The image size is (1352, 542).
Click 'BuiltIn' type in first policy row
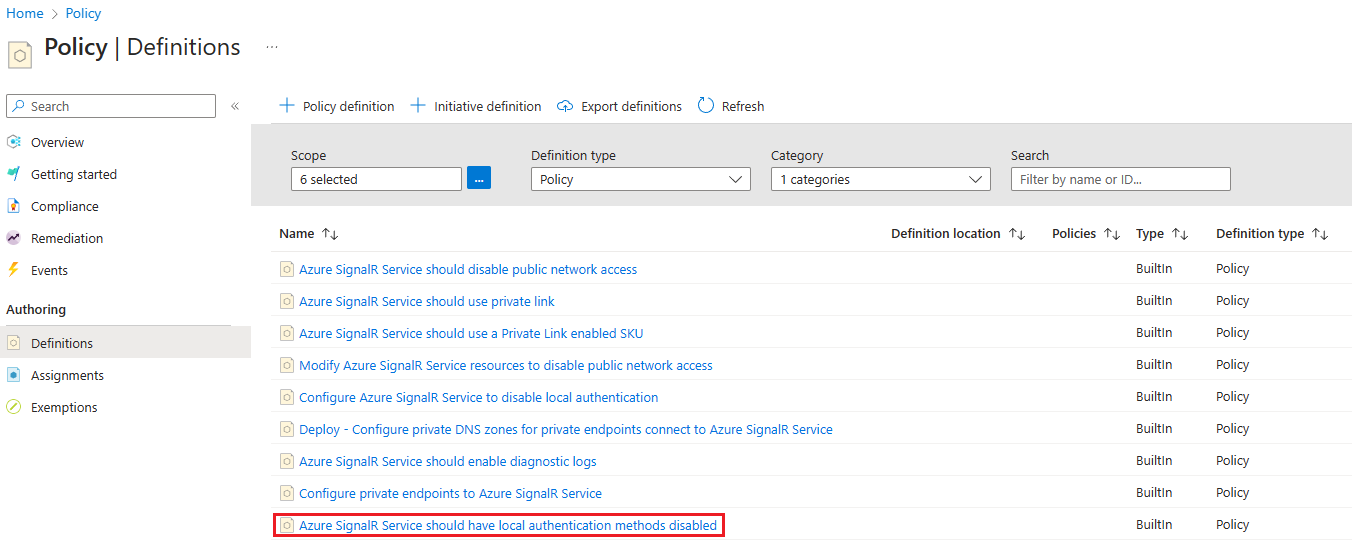1154,269
